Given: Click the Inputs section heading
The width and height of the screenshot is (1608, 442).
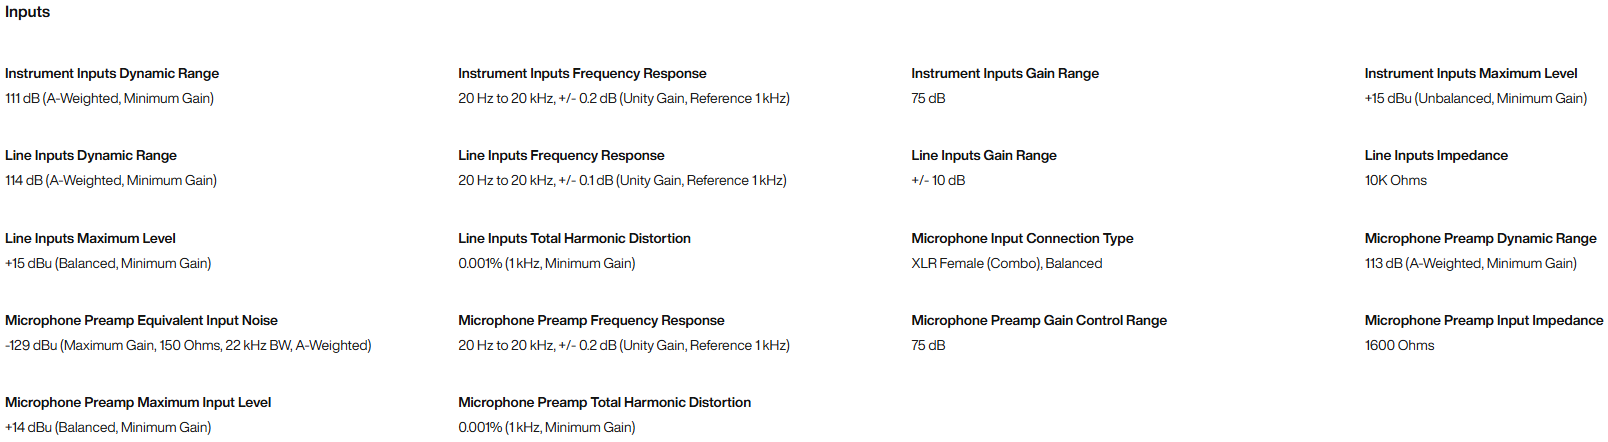Looking at the screenshot, I should (x=27, y=12).
